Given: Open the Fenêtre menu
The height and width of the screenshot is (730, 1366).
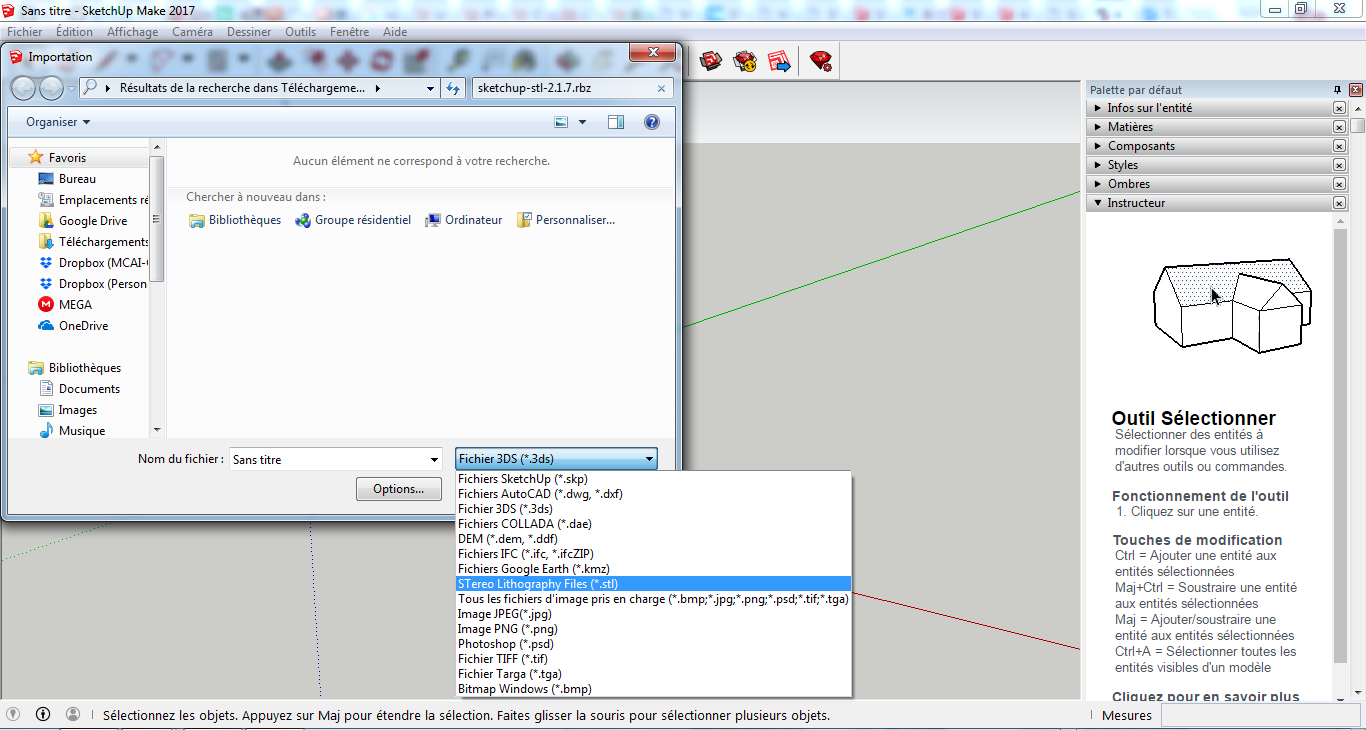Looking at the screenshot, I should (x=349, y=32).
